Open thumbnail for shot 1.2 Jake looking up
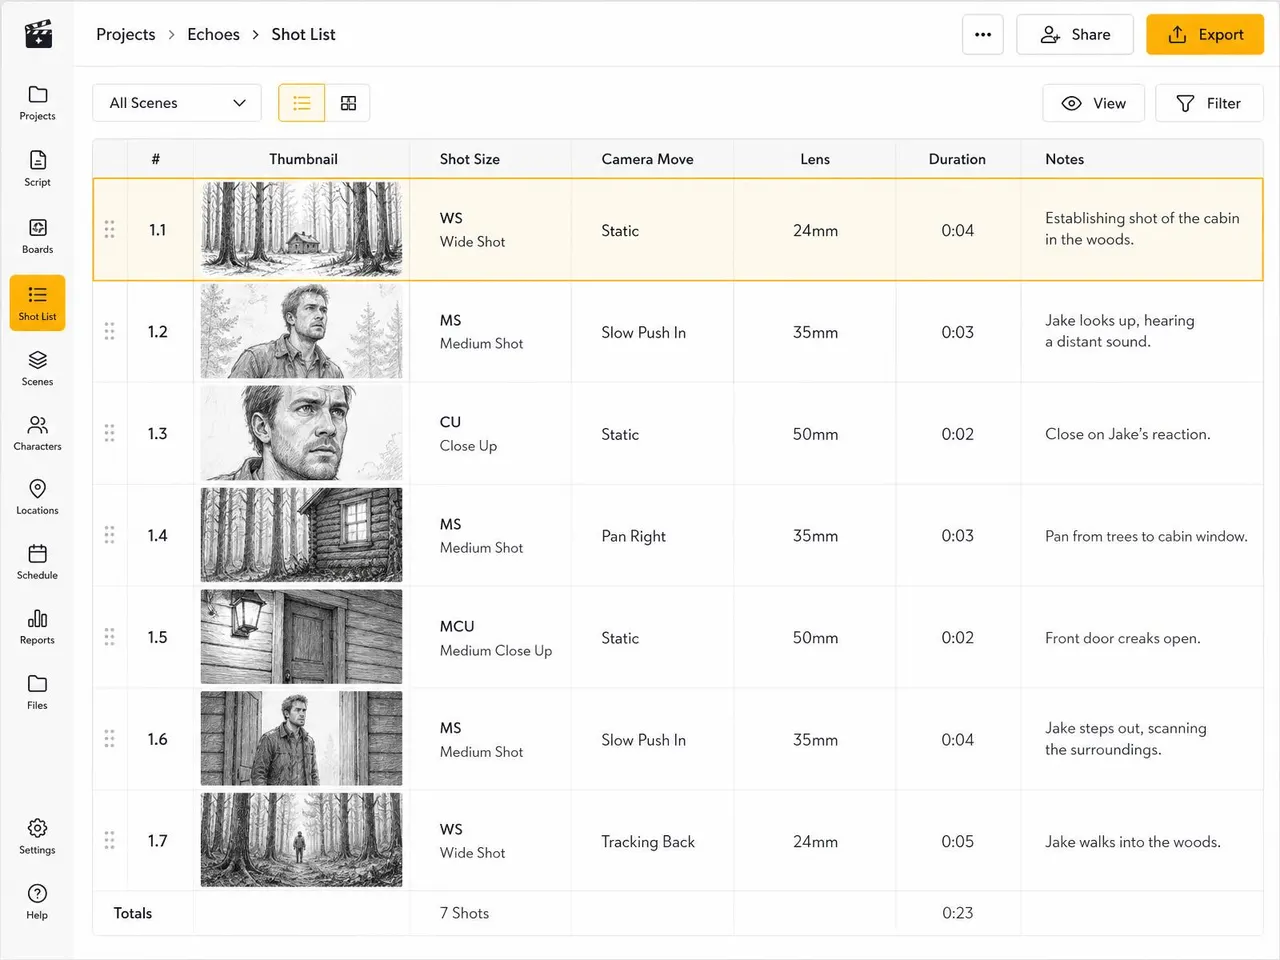This screenshot has height=960, width=1280. (302, 331)
